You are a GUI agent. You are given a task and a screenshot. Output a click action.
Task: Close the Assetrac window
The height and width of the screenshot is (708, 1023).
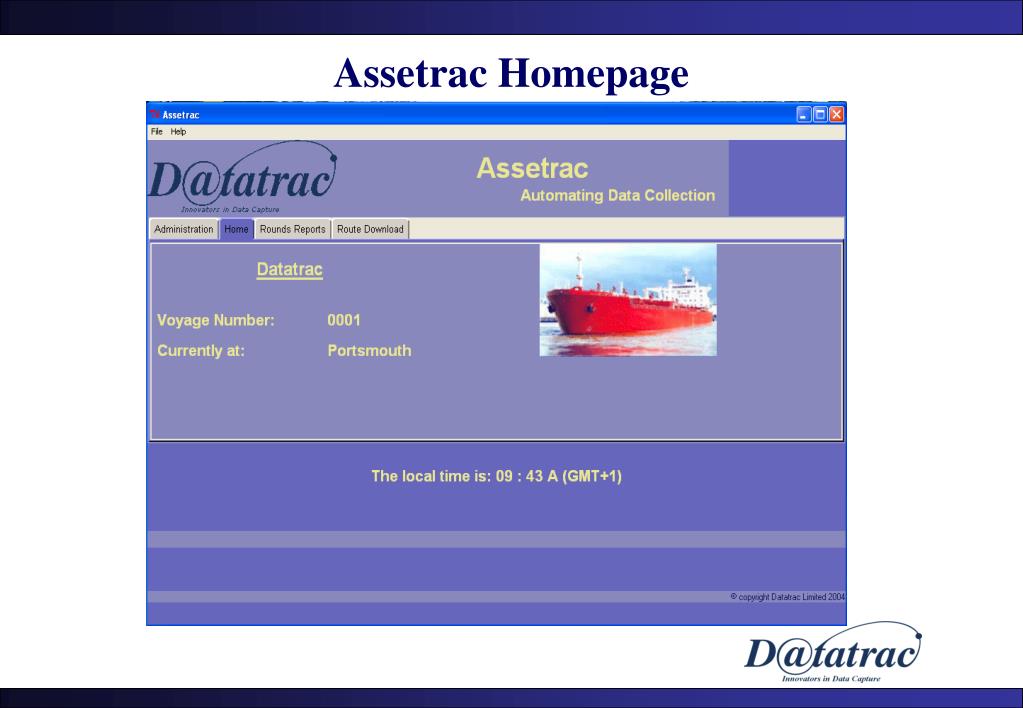[x=836, y=115]
